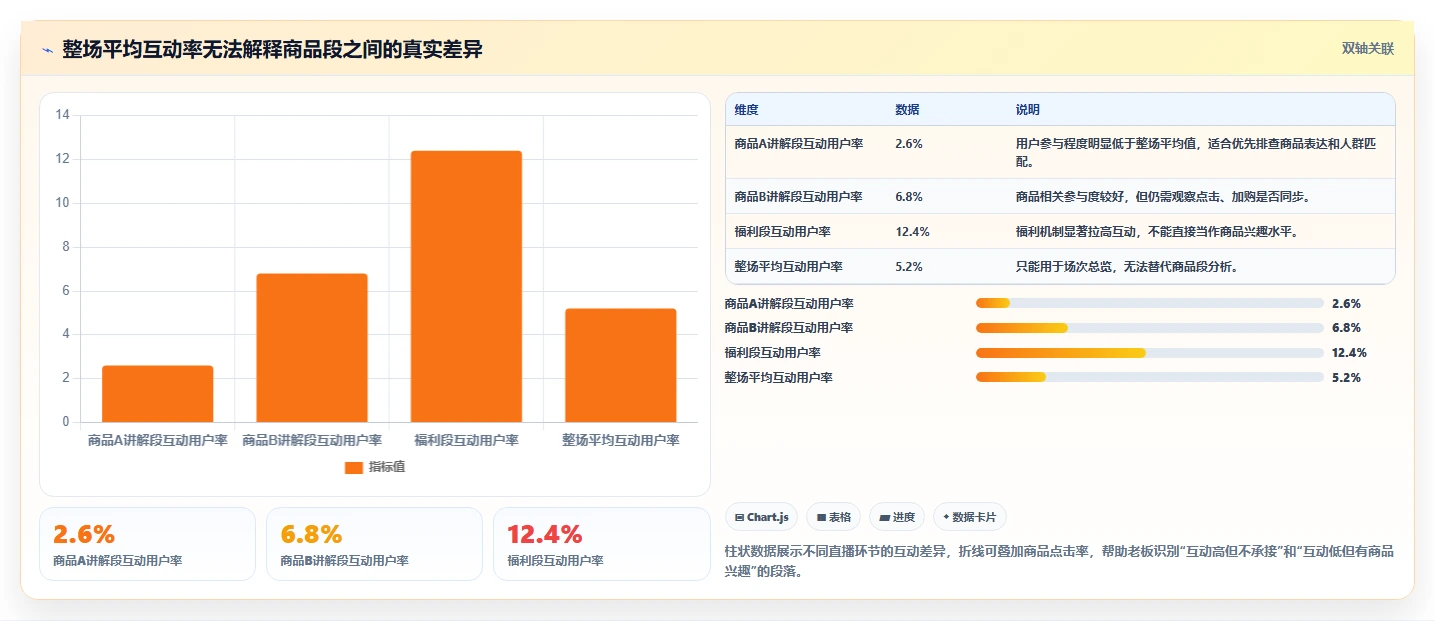Click table cell 商品A讲解段互动用户率

pos(798,144)
